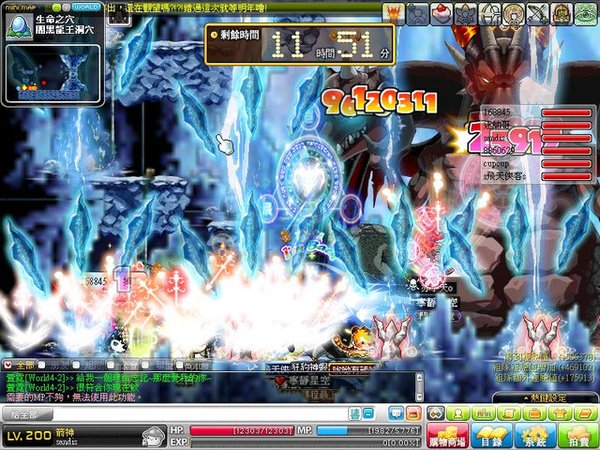The height and width of the screenshot is (450, 600).
Task: Click party member cupcup entry
Action: 536,164
